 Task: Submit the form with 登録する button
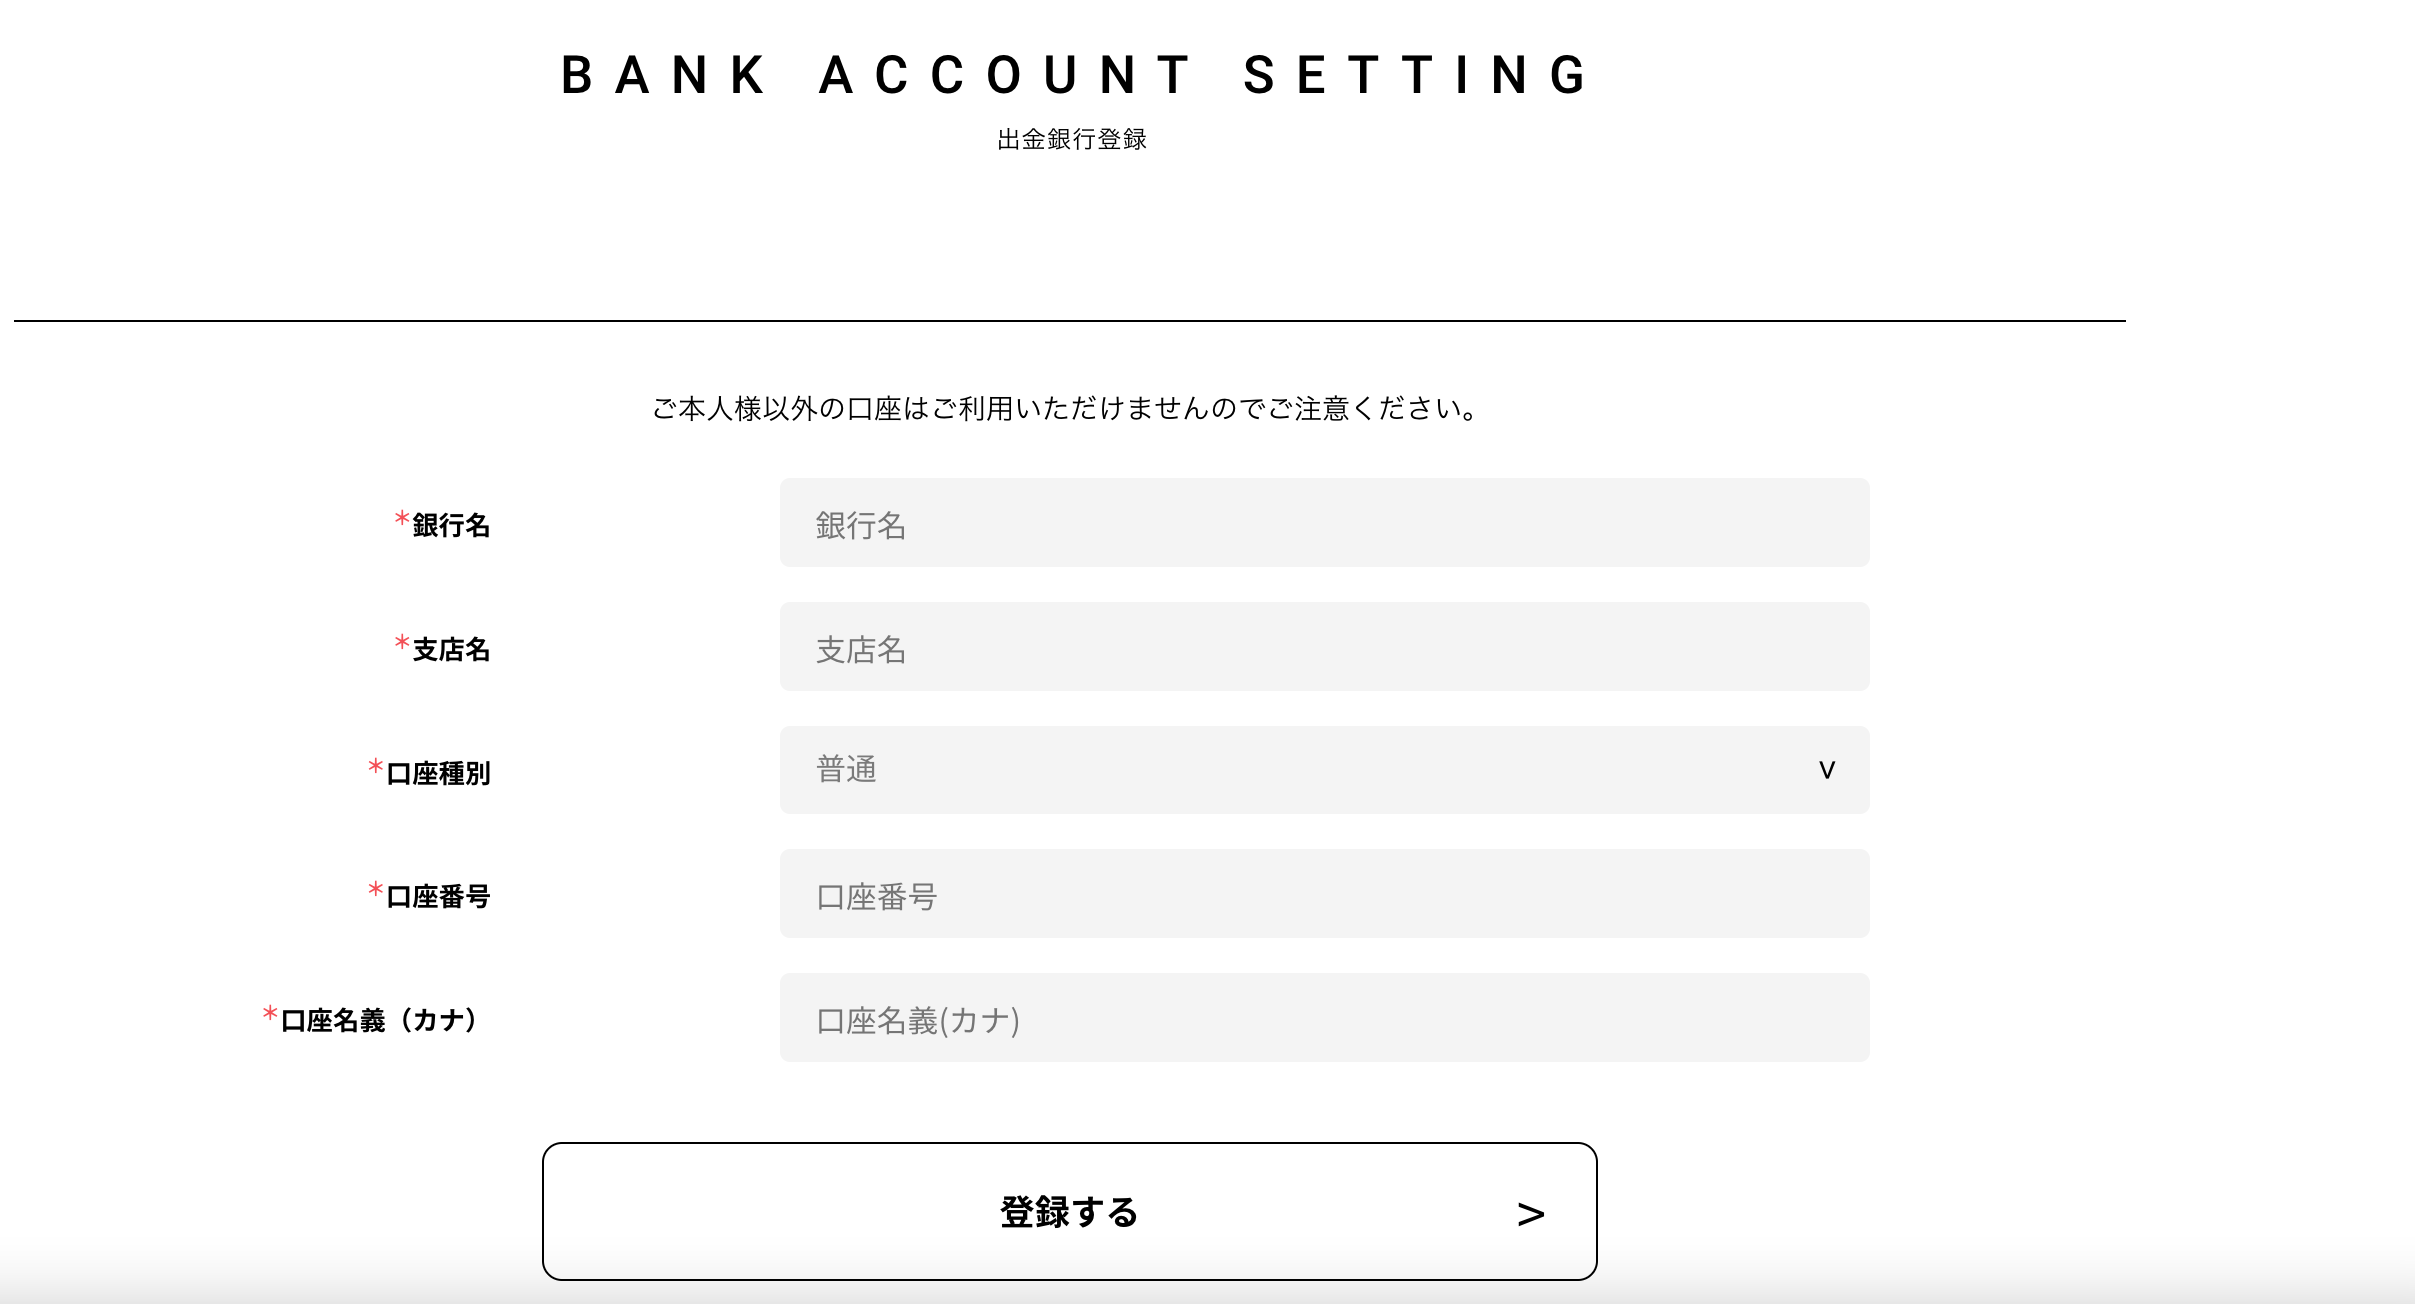[1069, 1211]
